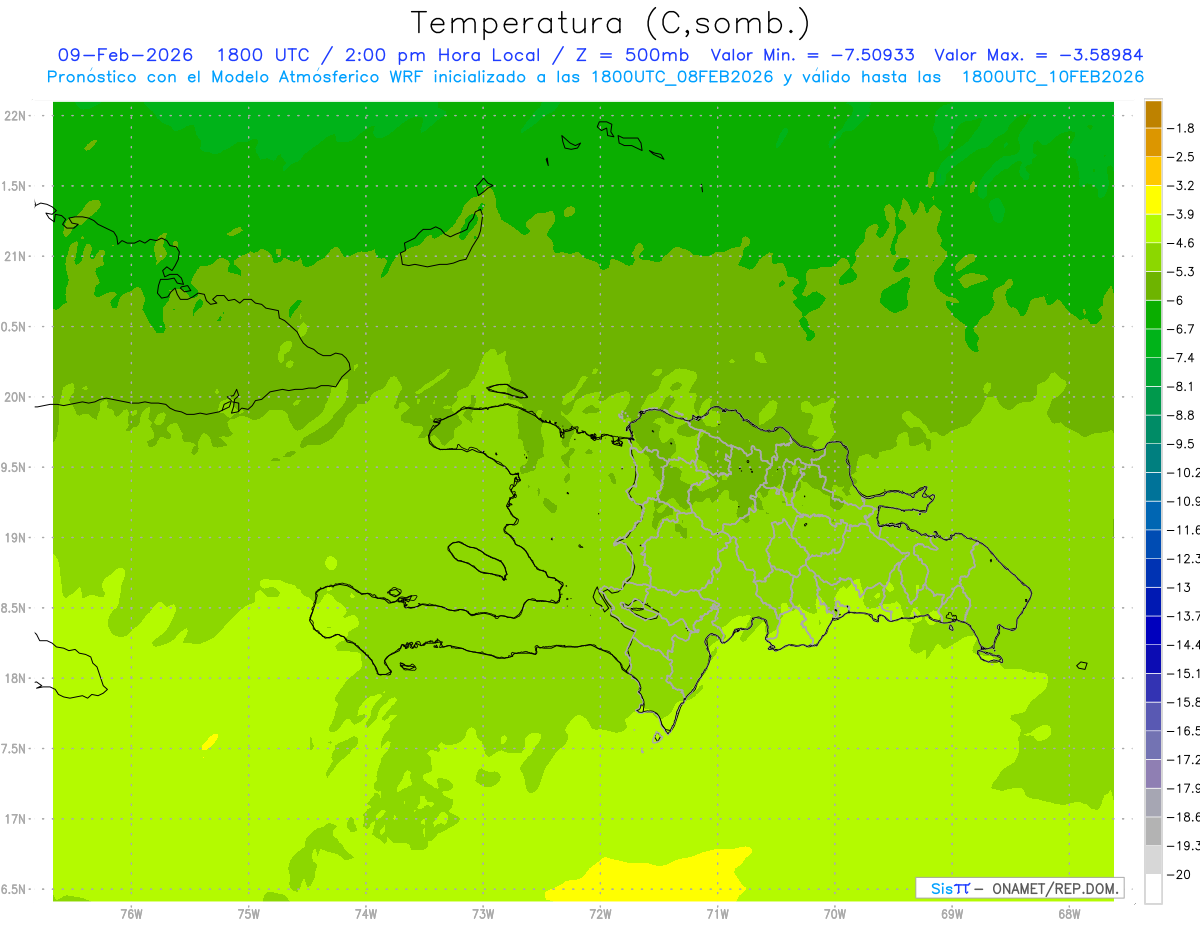Click the "-17.2" colorbar label
1200x927 pixels.
1183,760
